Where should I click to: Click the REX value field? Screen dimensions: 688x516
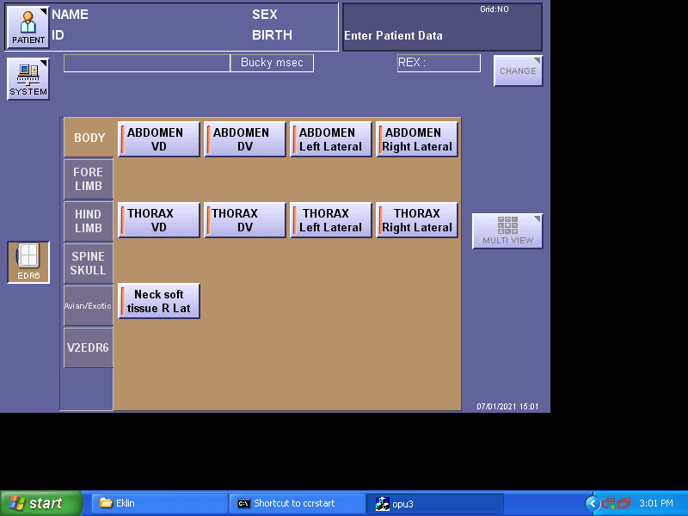pyautogui.click(x=438, y=63)
